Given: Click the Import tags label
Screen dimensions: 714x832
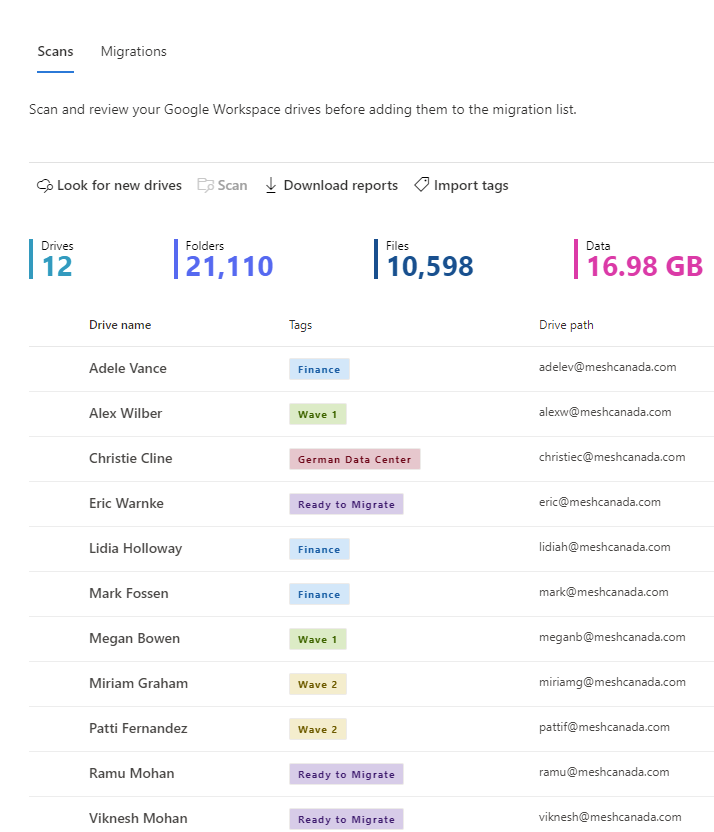Looking at the screenshot, I should tap(471, 185).
